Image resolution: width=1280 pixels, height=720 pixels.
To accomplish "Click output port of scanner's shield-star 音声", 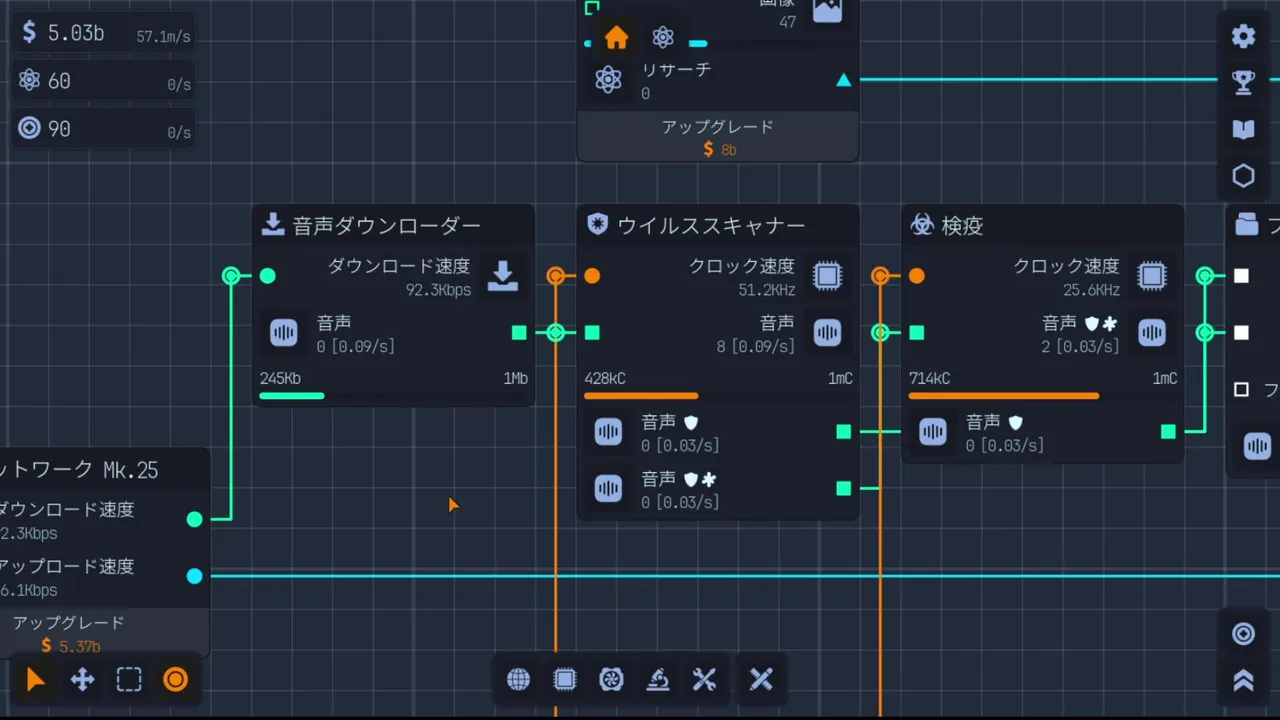I will [x=844, y=489].
